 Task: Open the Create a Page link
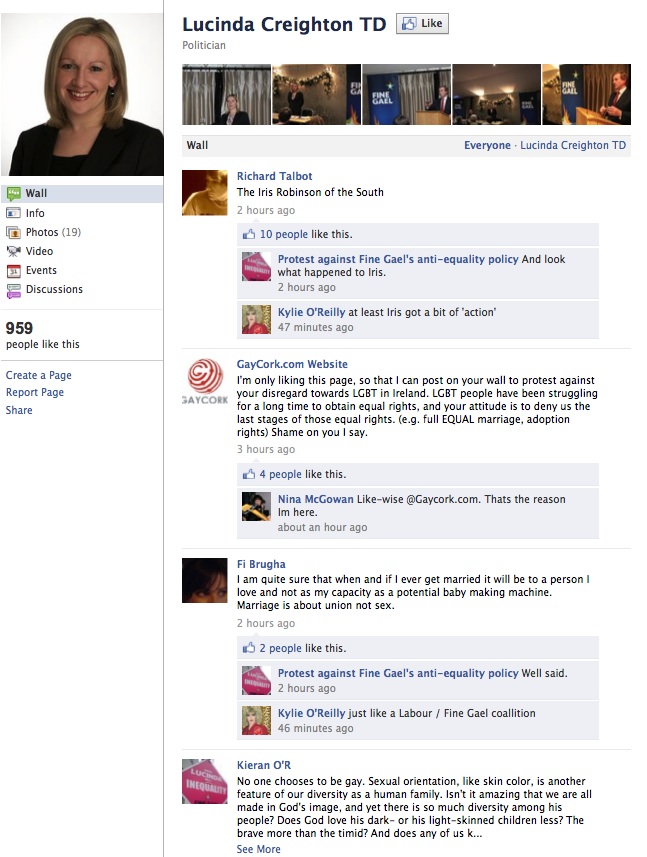pos(39,375)
